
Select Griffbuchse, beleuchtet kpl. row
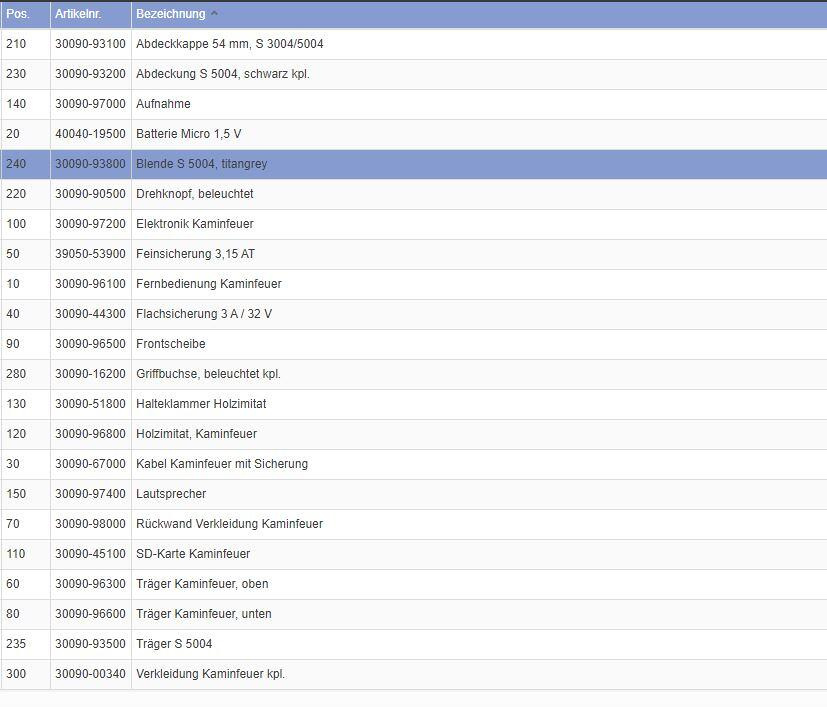208,374
